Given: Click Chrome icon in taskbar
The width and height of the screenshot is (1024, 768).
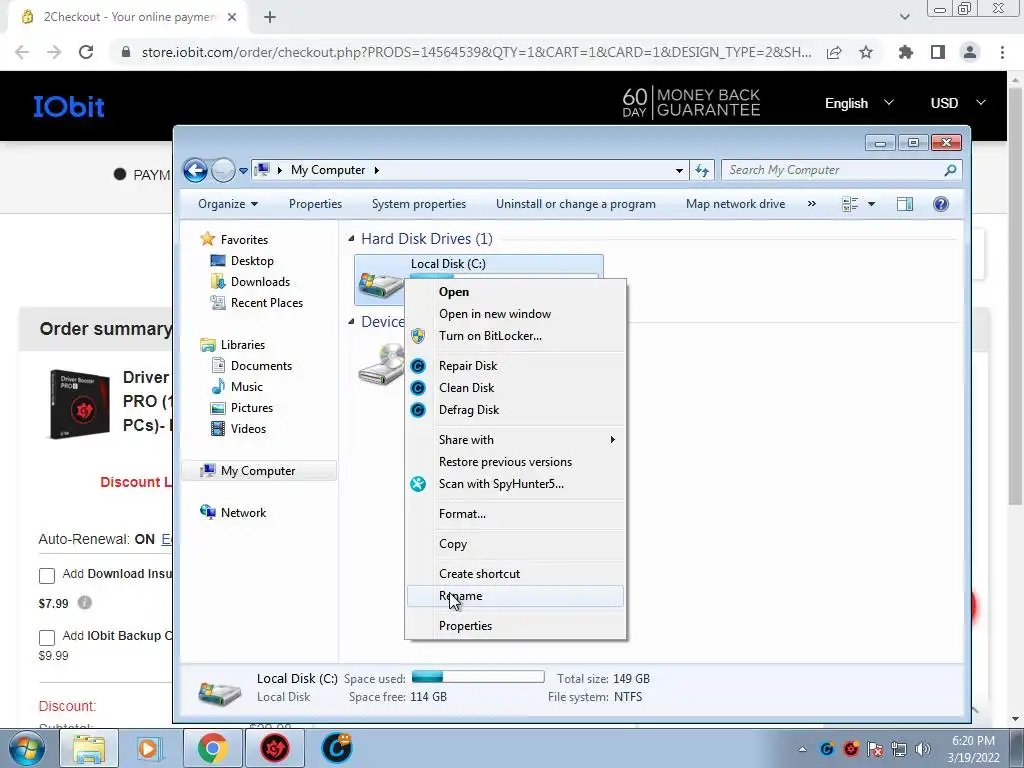Looking at the screenshot, I should (213, 748).
